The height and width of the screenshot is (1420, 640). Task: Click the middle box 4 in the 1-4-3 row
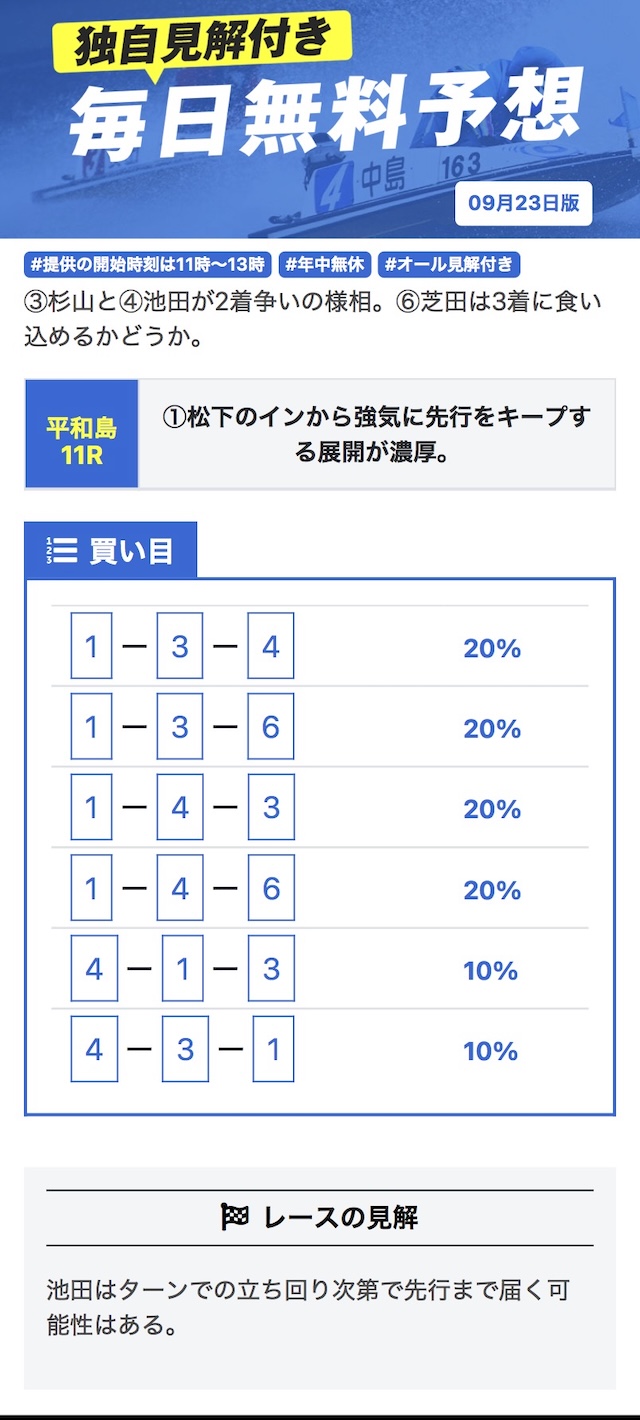(x=180, y=807)
